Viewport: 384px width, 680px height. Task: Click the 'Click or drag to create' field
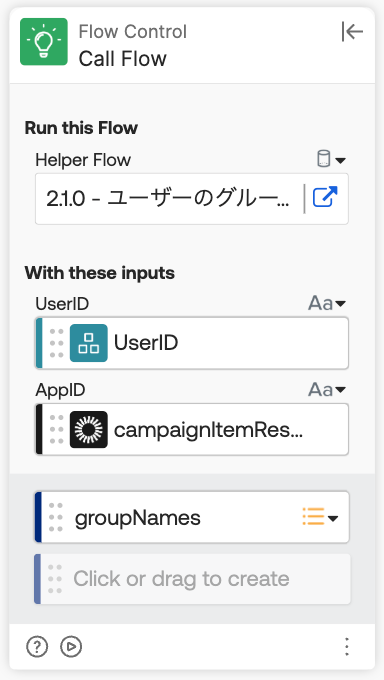coord(192,579)
